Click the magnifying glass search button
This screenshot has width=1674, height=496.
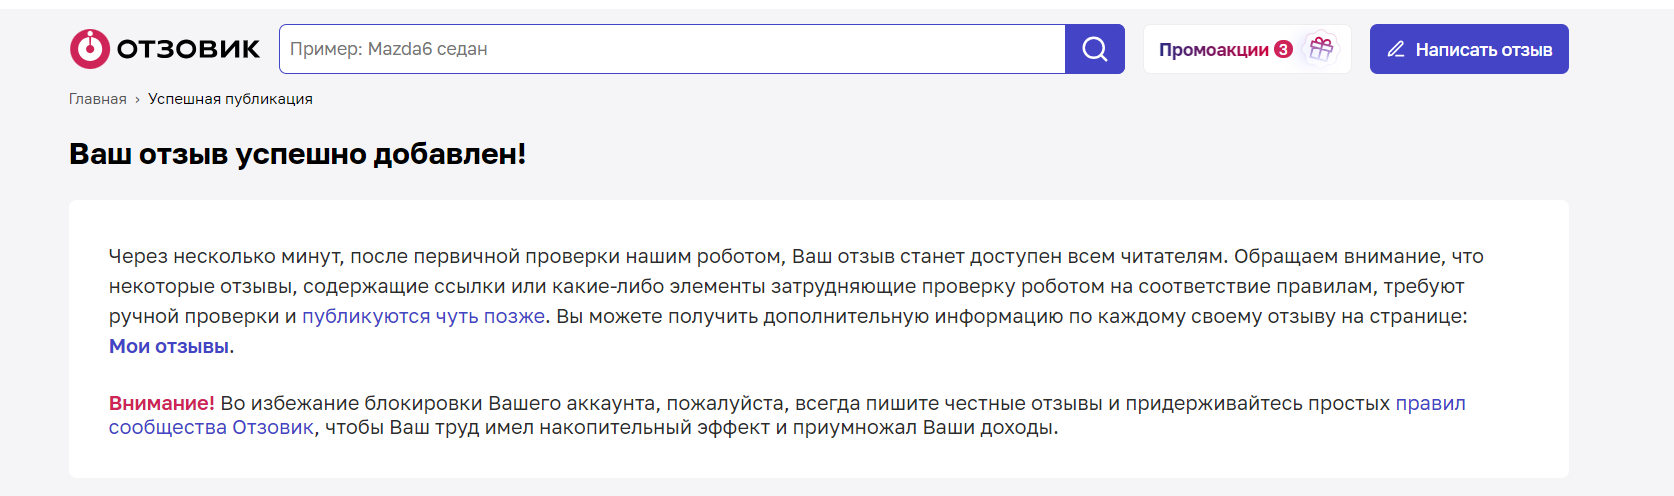[1095, 49]
